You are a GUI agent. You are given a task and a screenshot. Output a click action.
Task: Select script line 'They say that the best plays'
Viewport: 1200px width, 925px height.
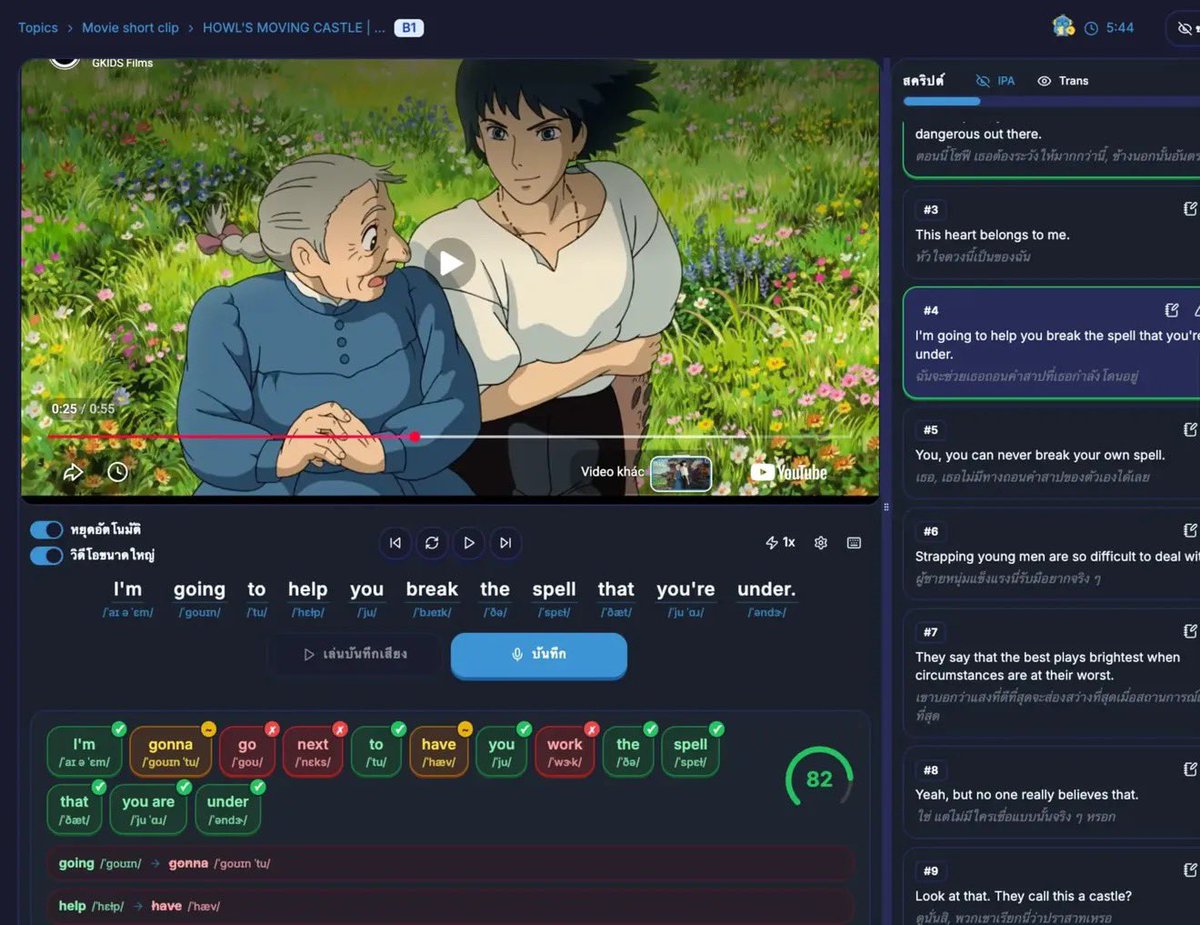coord(1051,672)
